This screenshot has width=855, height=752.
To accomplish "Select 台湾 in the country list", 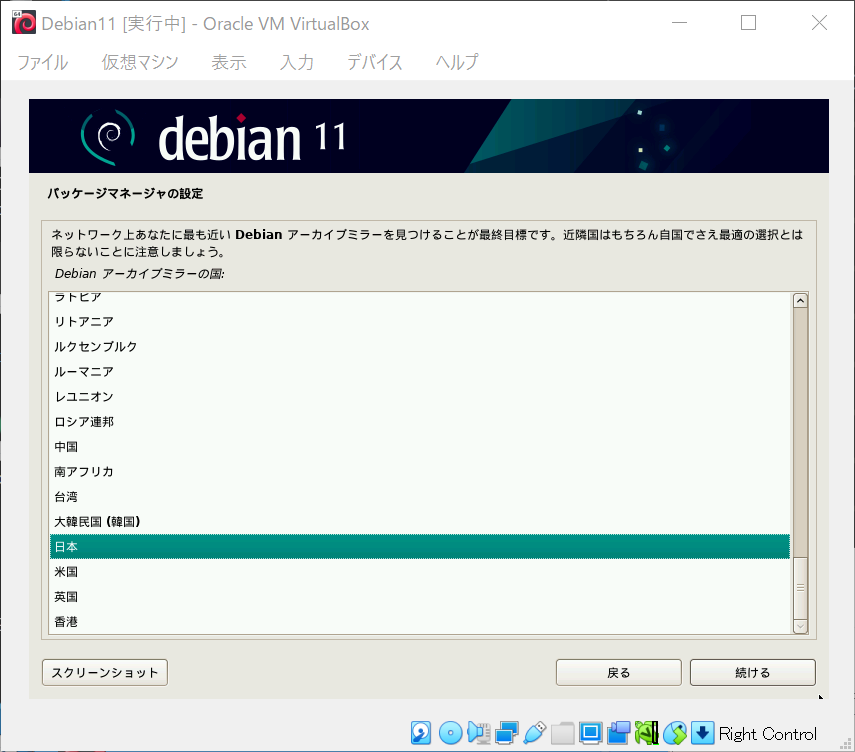I will pyautogui.click(x=420, y=497).
